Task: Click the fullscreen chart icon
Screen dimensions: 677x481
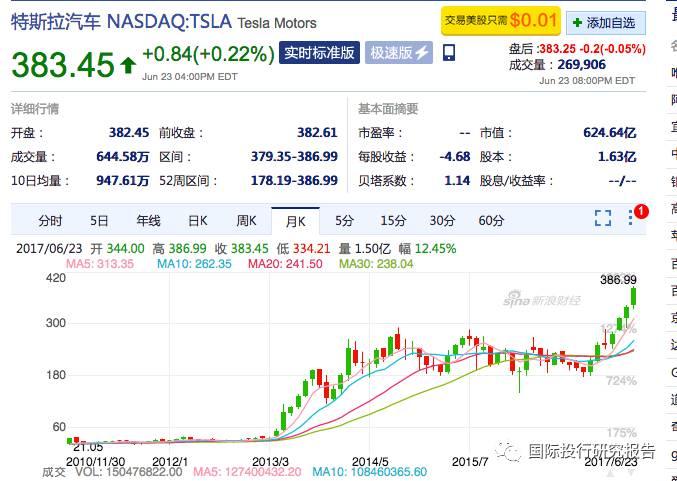Action: 603,218
